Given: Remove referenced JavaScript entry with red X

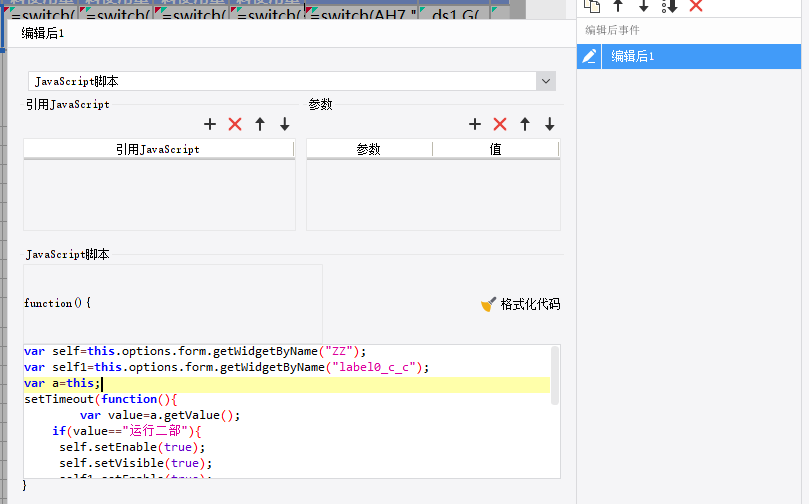Looking at the screenshot, I should tap(235, 124).
